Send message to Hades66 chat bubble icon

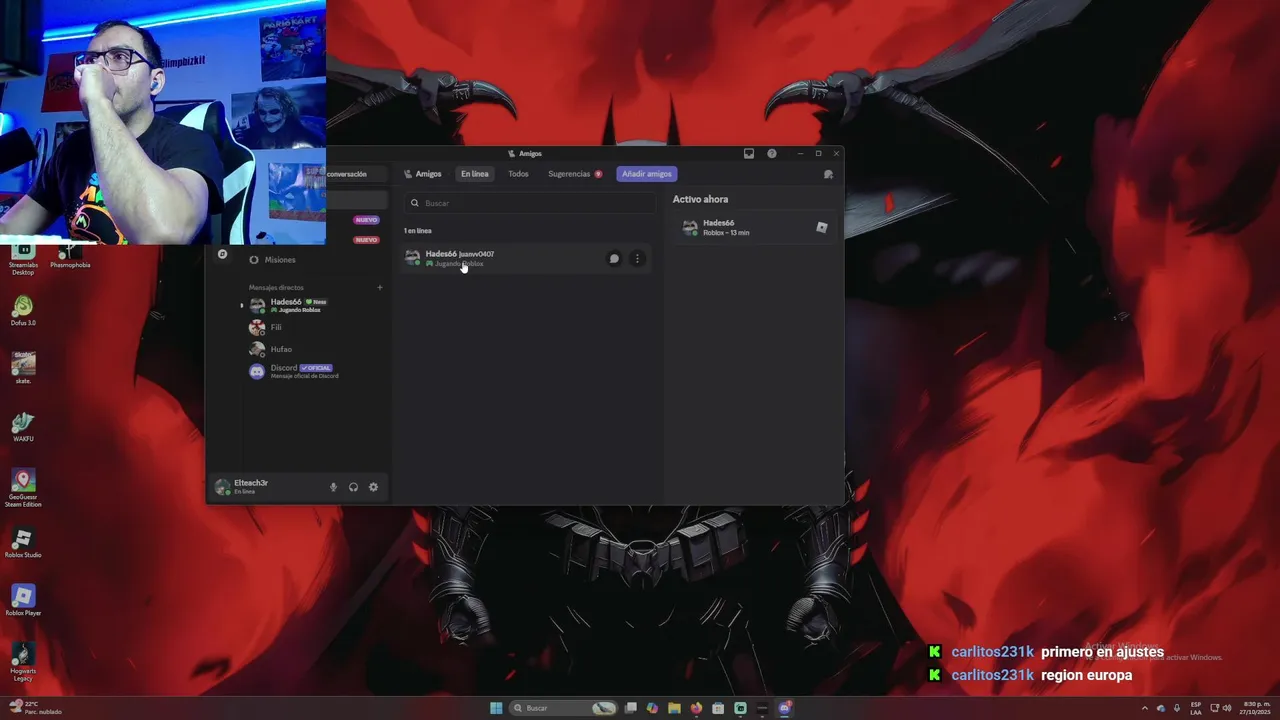(614, 258)
